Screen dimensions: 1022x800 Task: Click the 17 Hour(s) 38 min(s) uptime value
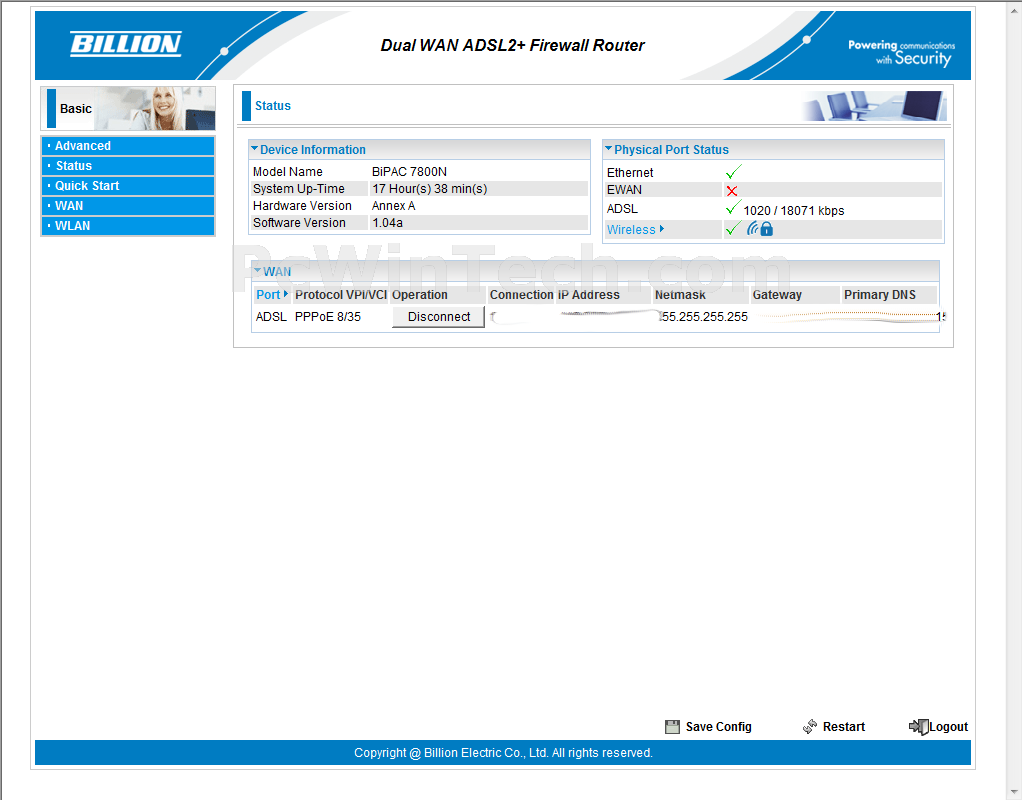pos(430,188)
